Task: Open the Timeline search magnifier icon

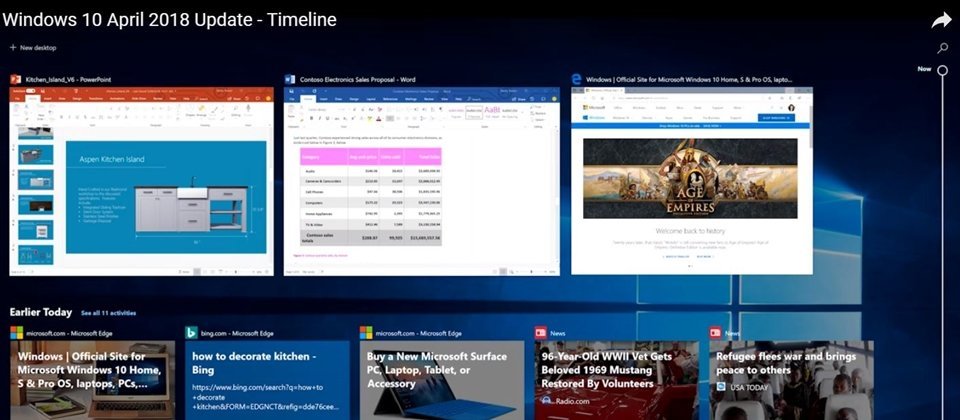Action: click(x=942, y=48)
